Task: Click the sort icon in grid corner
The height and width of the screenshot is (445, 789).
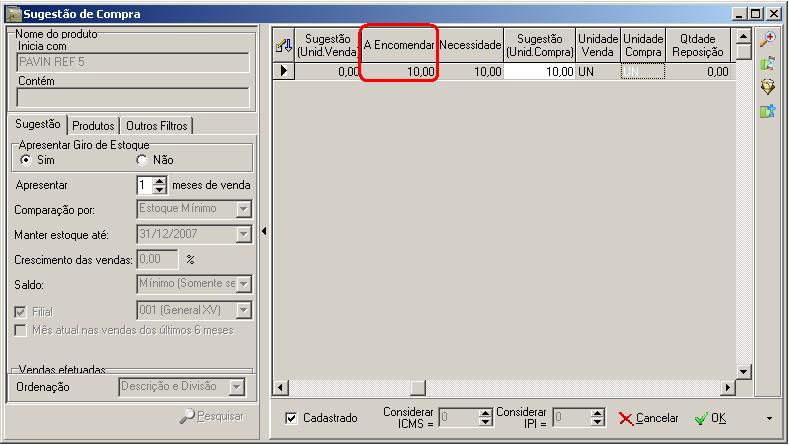Action: click(284, 45)
